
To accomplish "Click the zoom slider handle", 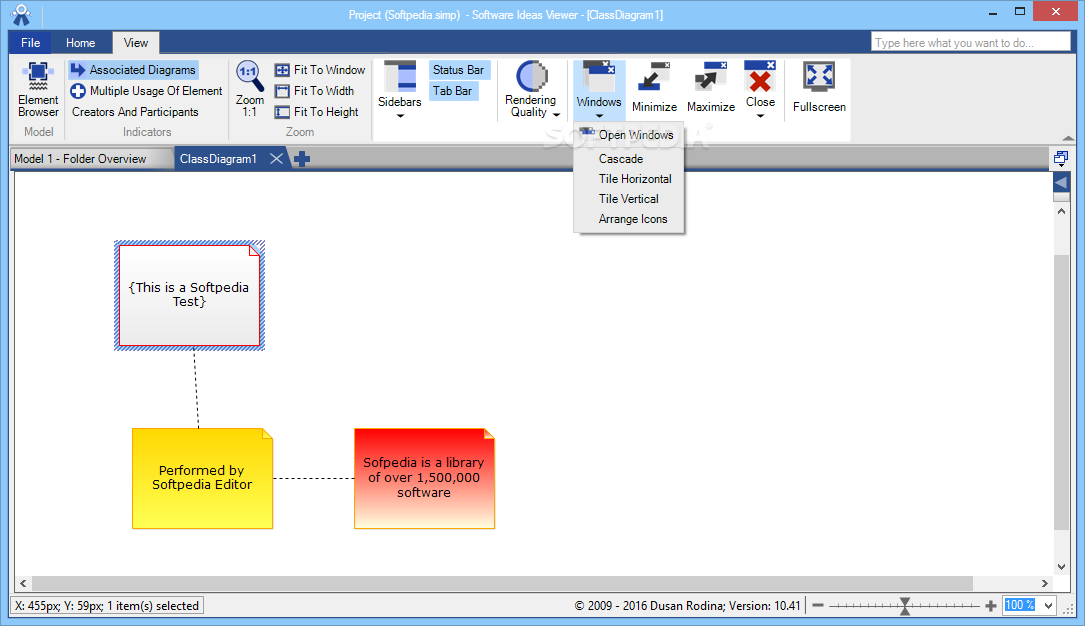I will point(904,606).
